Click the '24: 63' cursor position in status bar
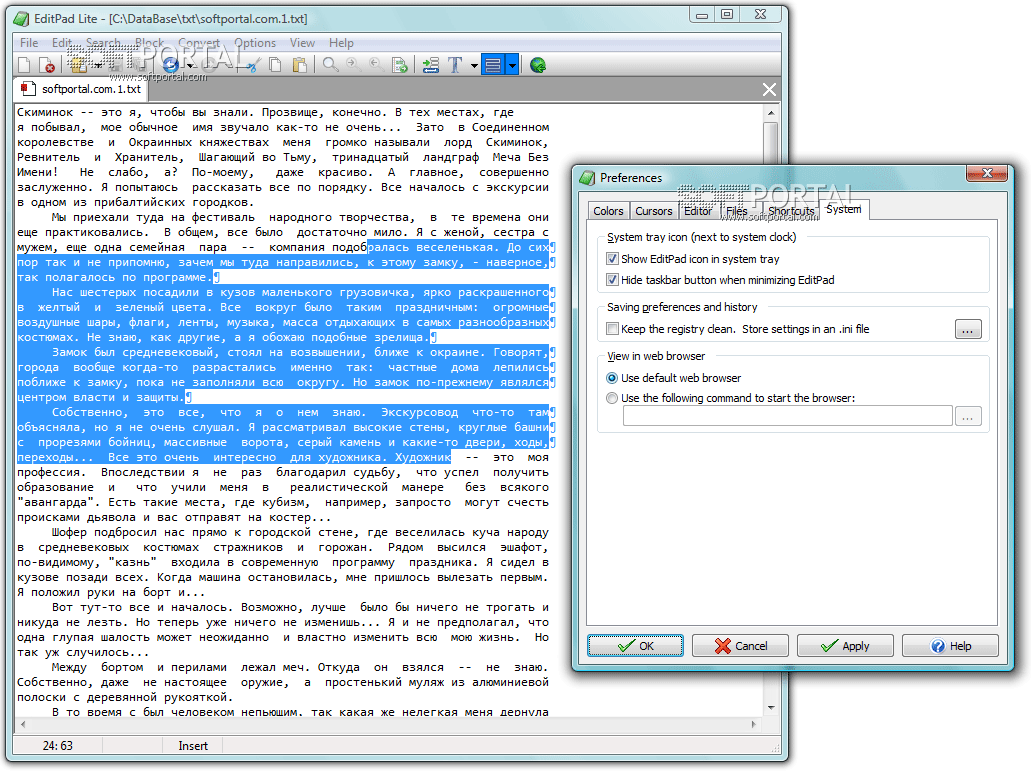 pos(58,746)
